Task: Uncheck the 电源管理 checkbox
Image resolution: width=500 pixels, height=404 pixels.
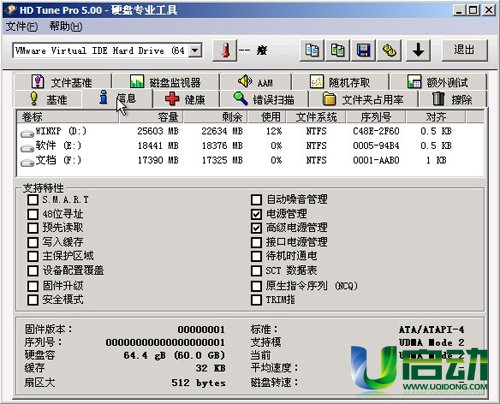Action: coord(256,214)
